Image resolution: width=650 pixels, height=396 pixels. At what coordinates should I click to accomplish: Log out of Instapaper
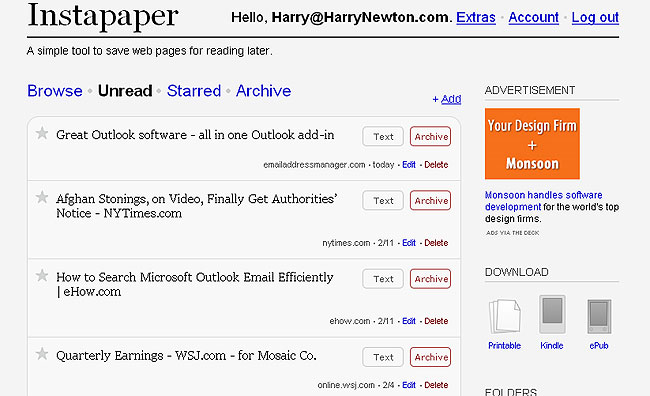(595, 17)
